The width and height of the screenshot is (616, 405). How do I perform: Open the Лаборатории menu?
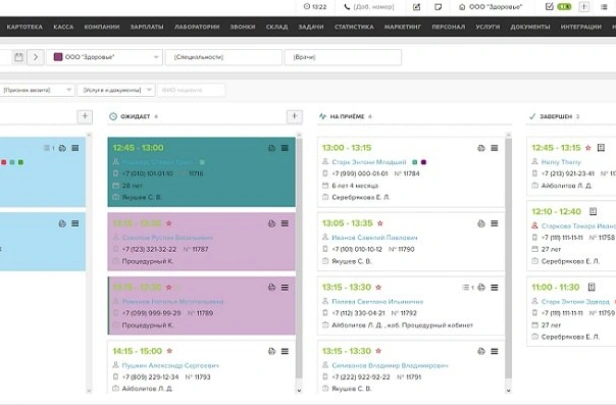(196, 27)
